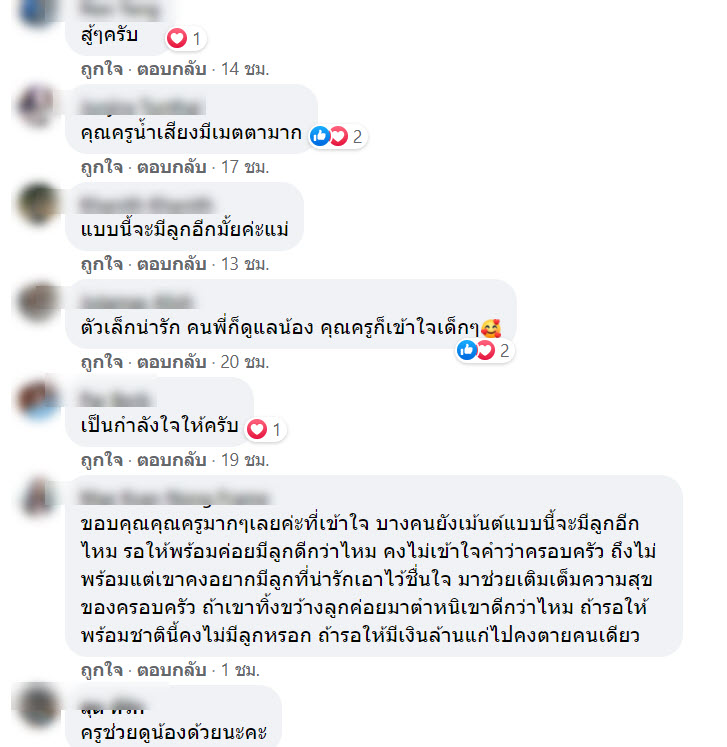
Task: Reply to the 17 ชม. comment
Action: tap(172, 168)
